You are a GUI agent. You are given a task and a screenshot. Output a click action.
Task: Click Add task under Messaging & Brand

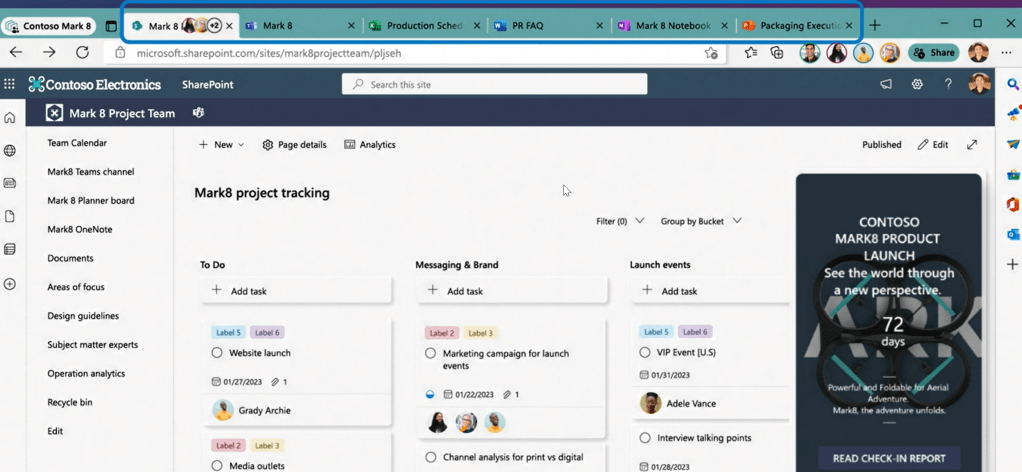pyautogui.click(x=511, y=291)
